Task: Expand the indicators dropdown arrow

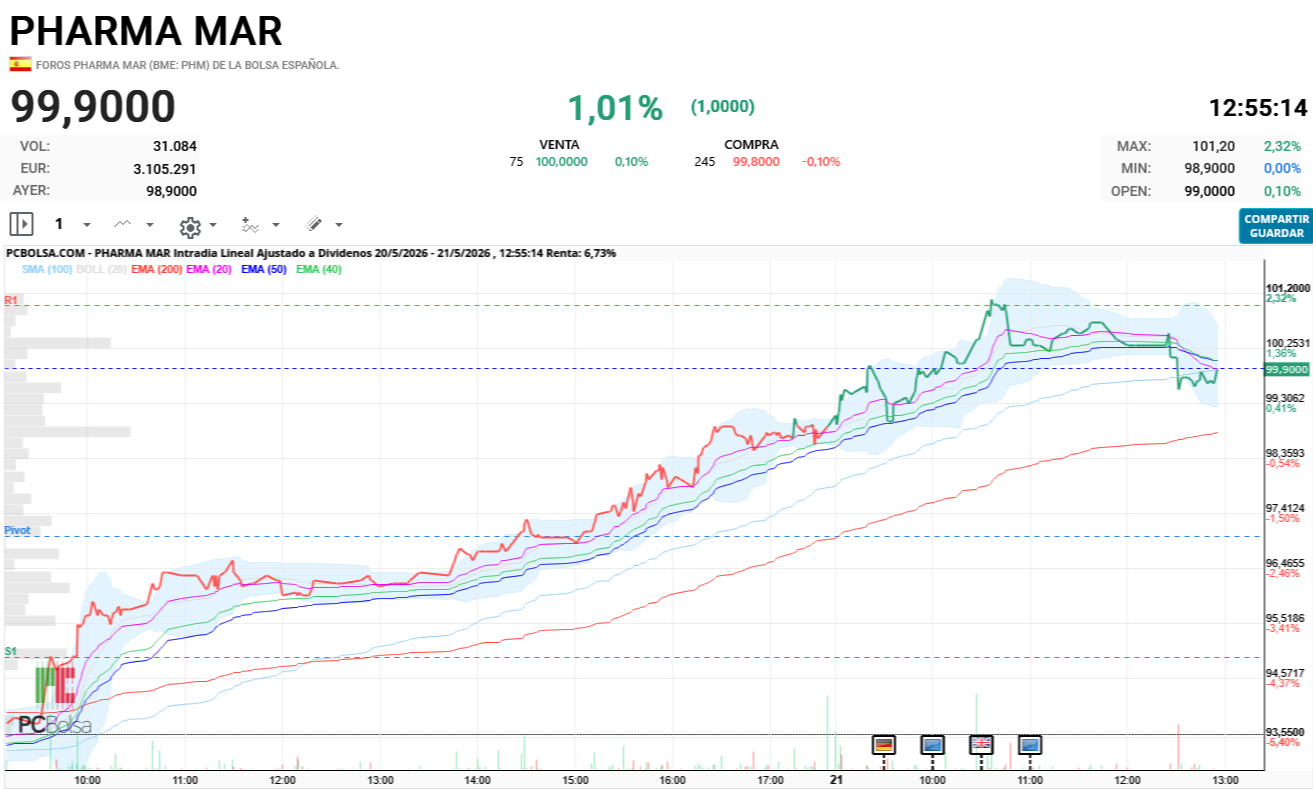Action: 276,225
